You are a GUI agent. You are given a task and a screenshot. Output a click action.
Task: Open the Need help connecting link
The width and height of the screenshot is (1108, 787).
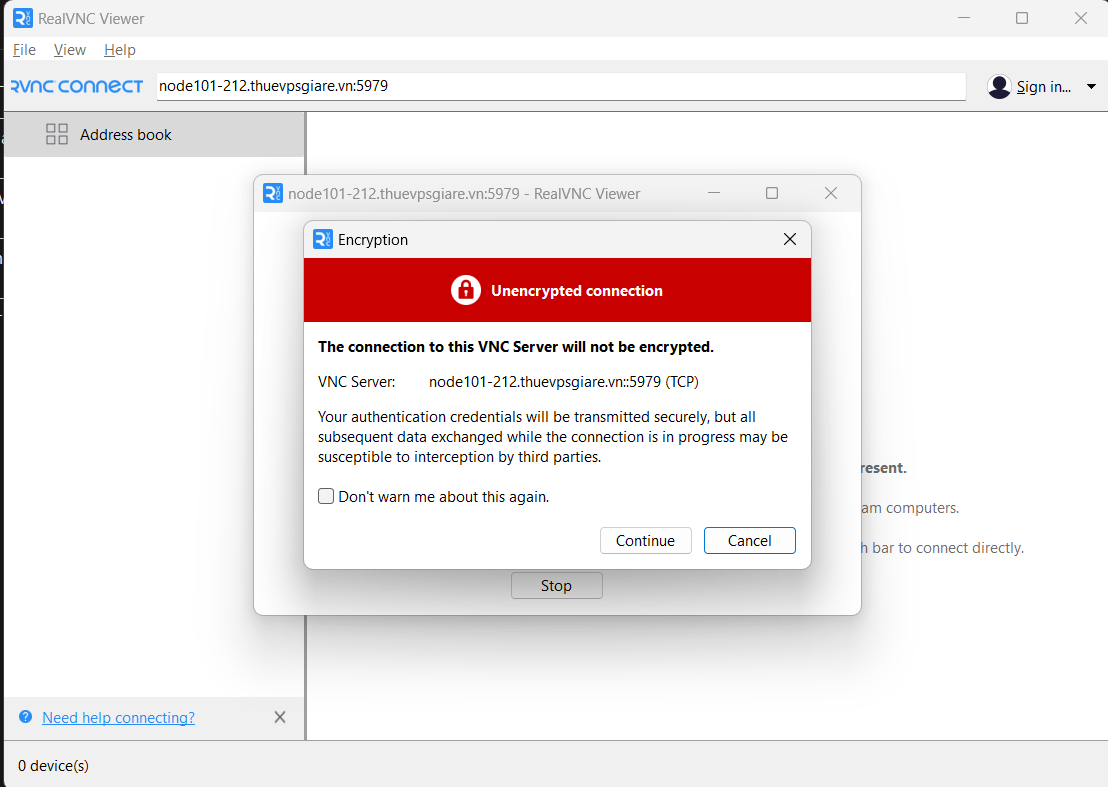118,718
